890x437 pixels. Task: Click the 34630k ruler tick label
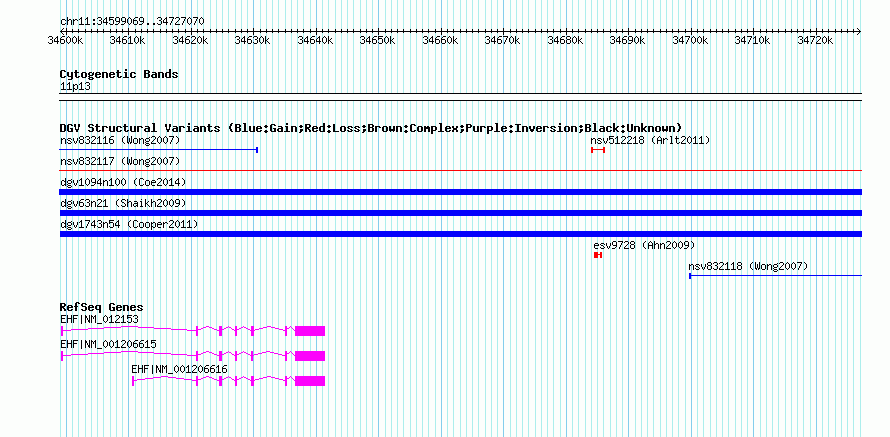pos(254,40)
